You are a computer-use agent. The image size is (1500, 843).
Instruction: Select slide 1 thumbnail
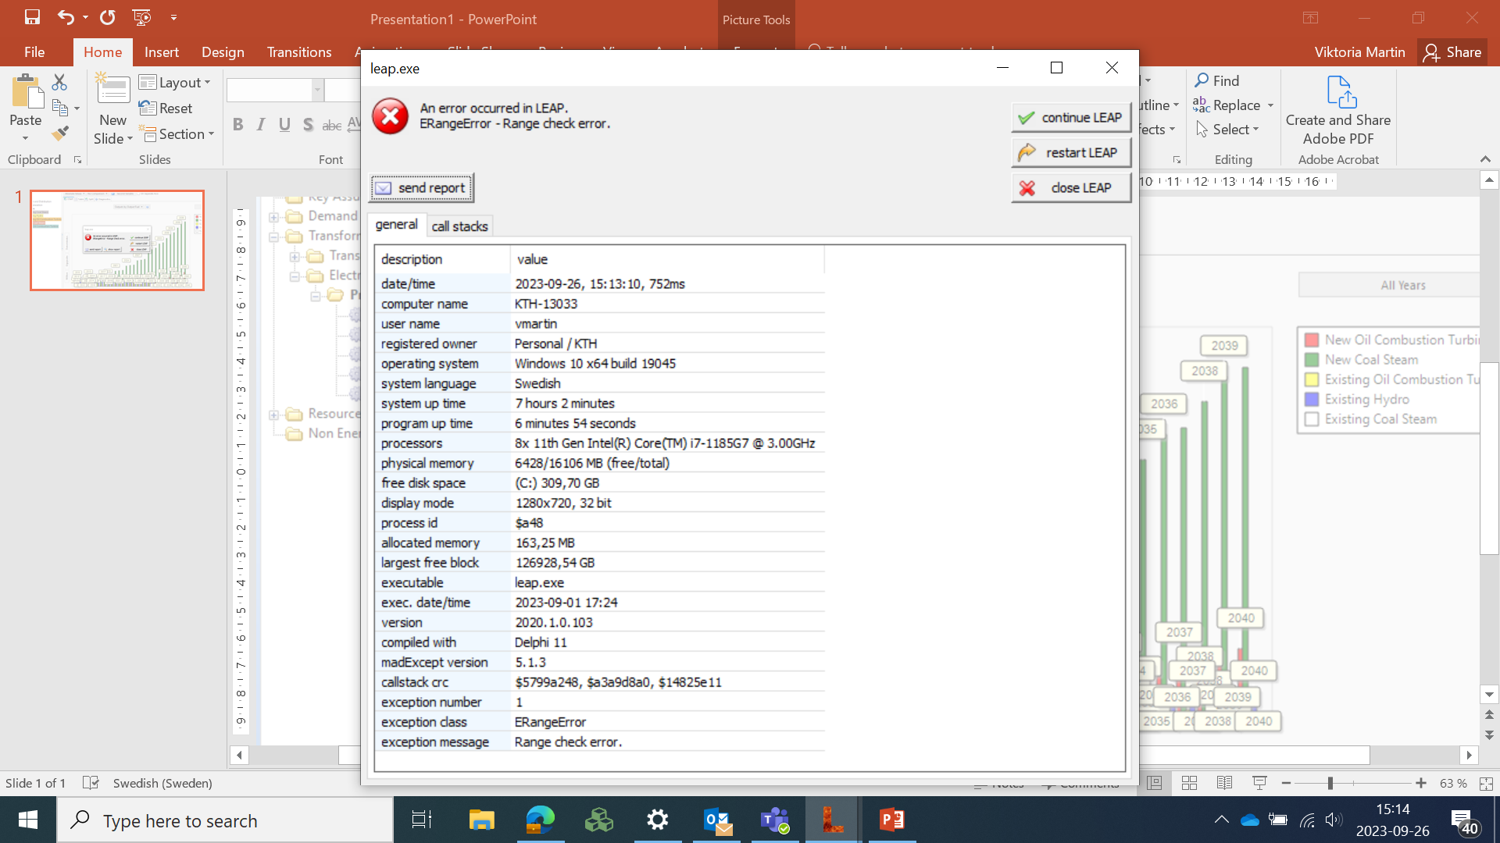click(x=117, y=240)
